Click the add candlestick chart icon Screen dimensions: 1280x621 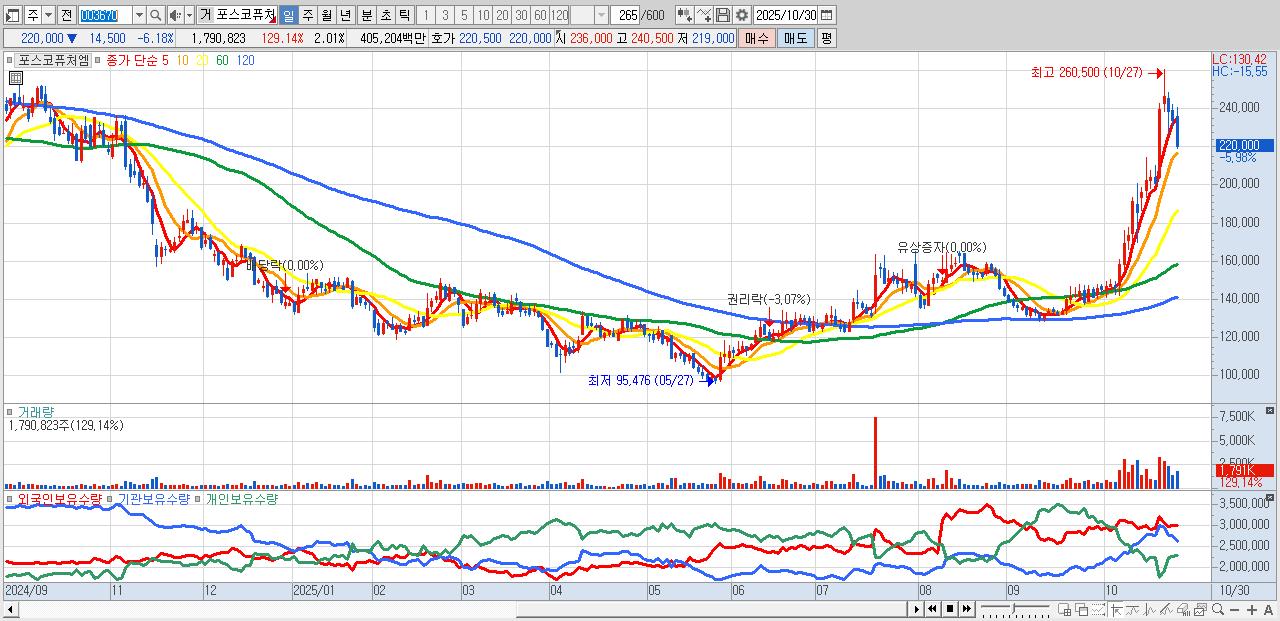(684, 15)
